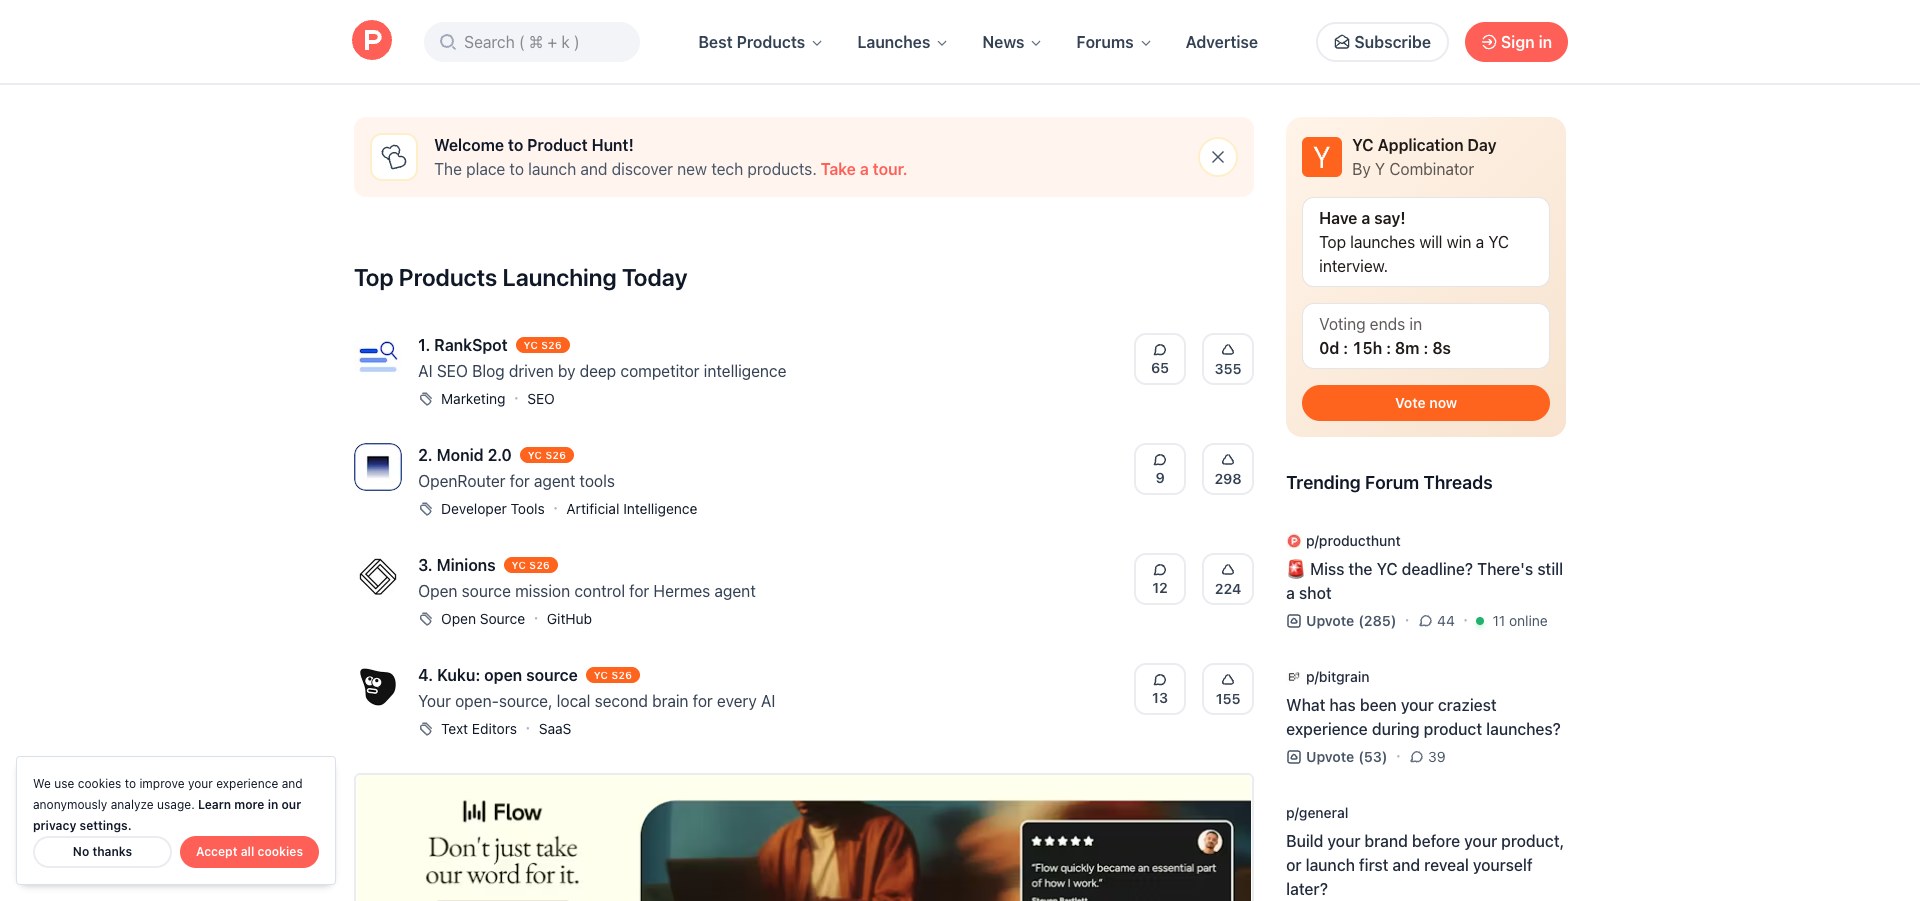The width and height of the screenshot is (1920, 901).
Task: Click the Product Hunt logo
Action: (372, 41)
